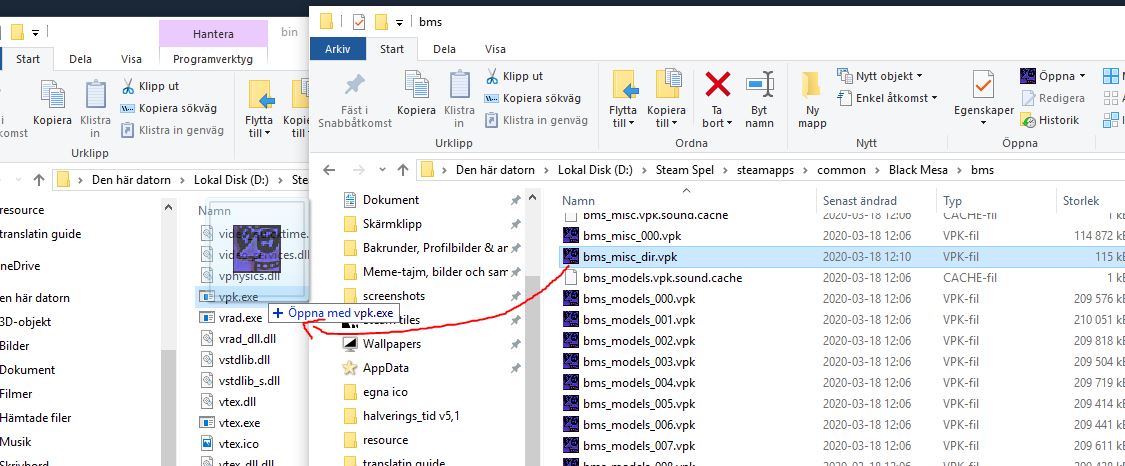Click Kopiera icon in bms window ribbon
The height and width of the screenshot is (466, 1125).
[416, 86]
